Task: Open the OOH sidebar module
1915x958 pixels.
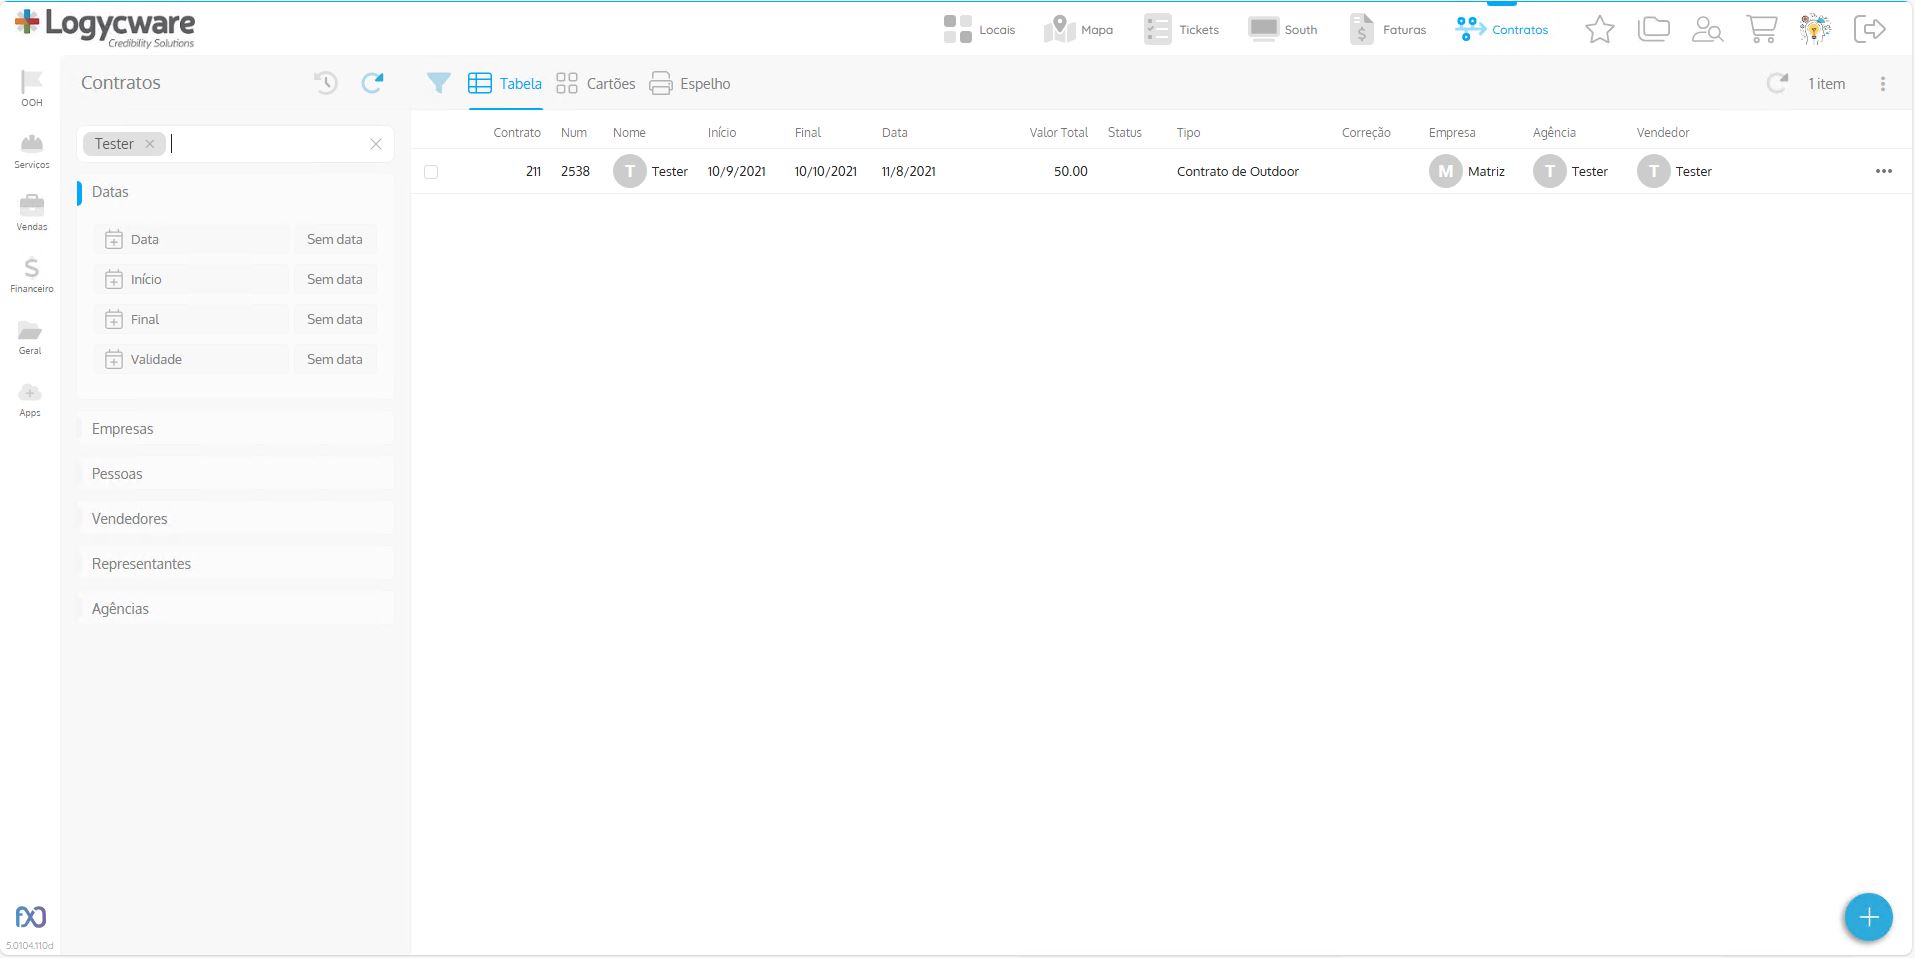Action: (32, 88)
